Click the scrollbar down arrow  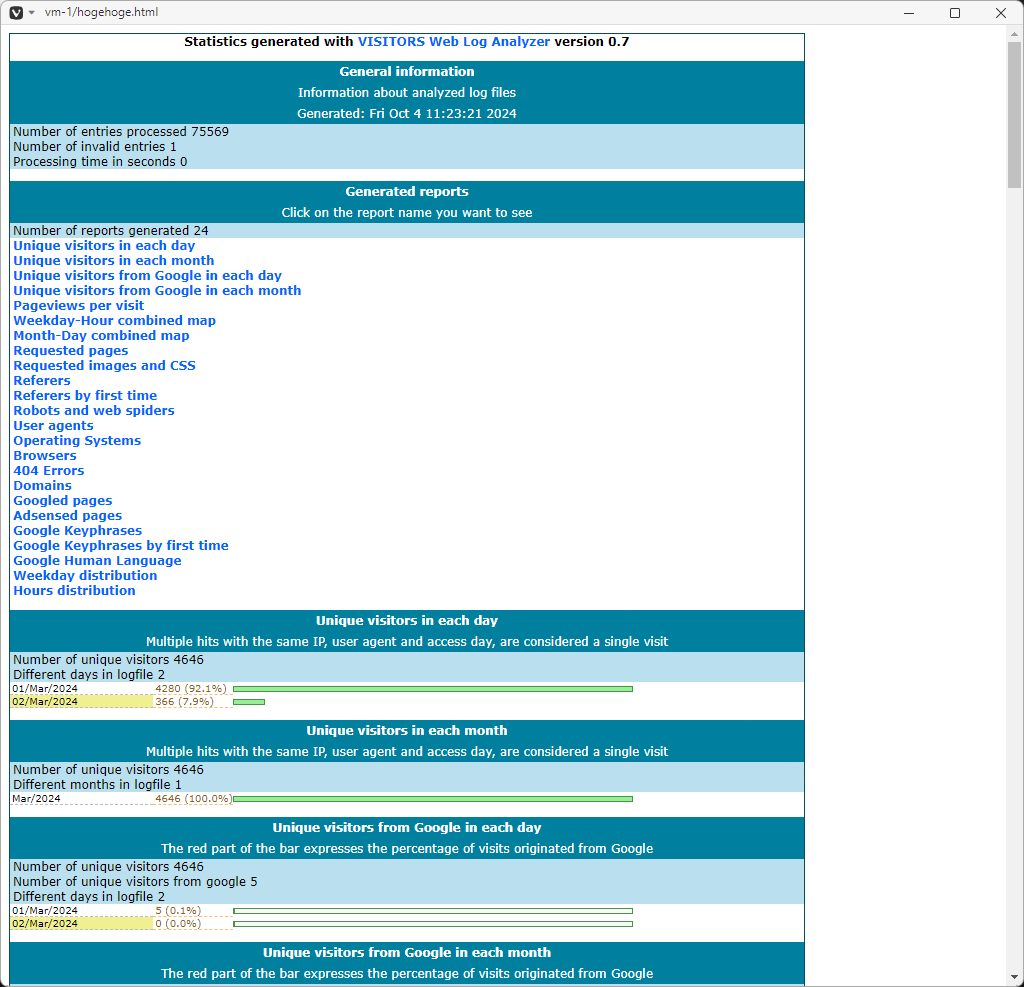pos(1014,978)
